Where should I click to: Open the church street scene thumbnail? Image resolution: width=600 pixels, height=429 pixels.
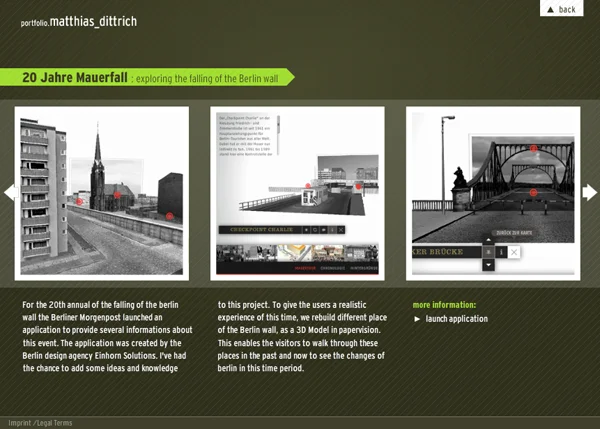coord(101,192)
